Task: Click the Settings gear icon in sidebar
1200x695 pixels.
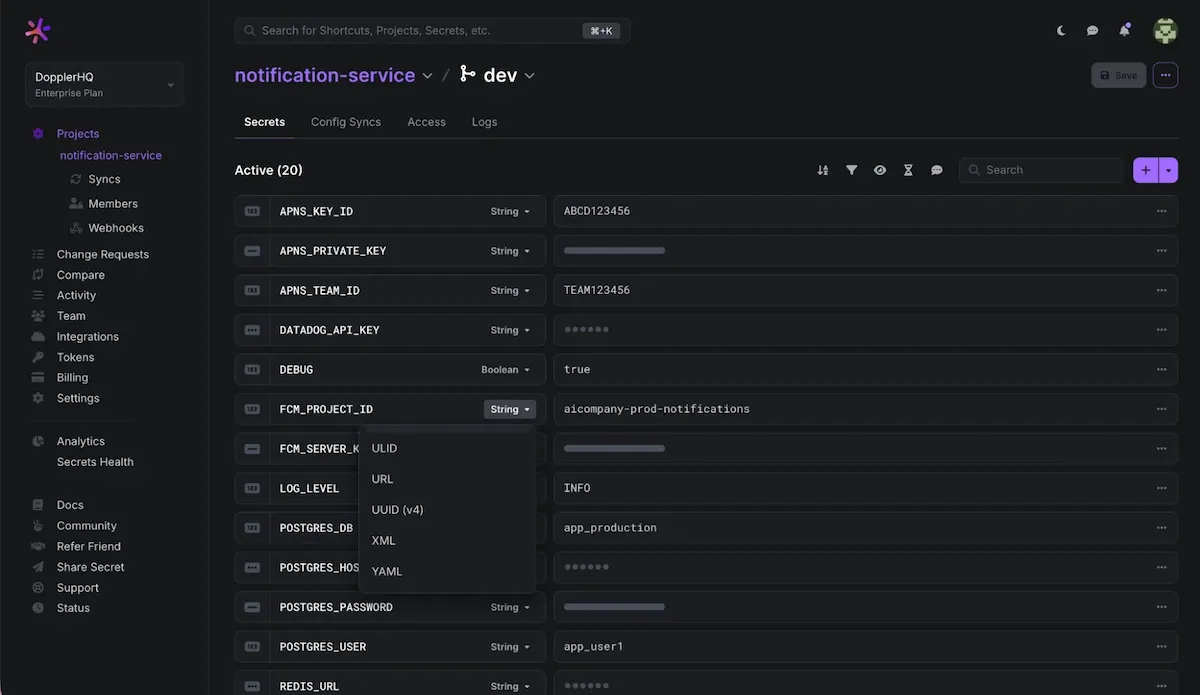Action: coord(38,398)
